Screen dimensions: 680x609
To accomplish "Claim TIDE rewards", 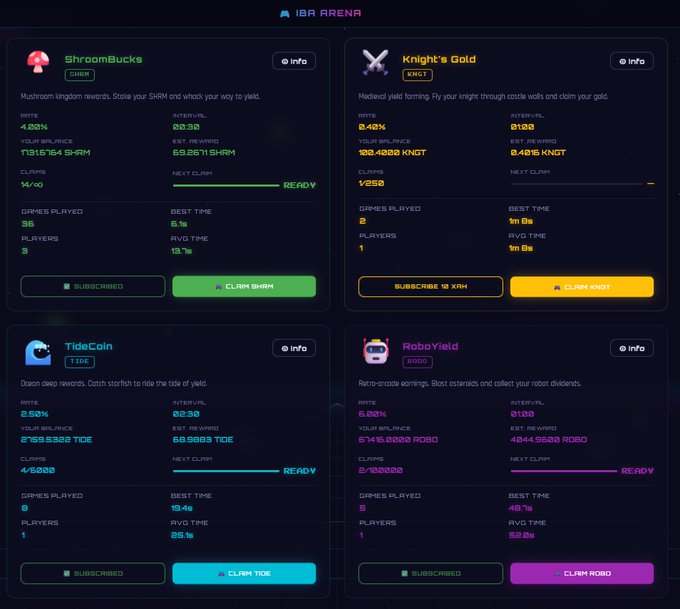I will [x=244, y=573].
